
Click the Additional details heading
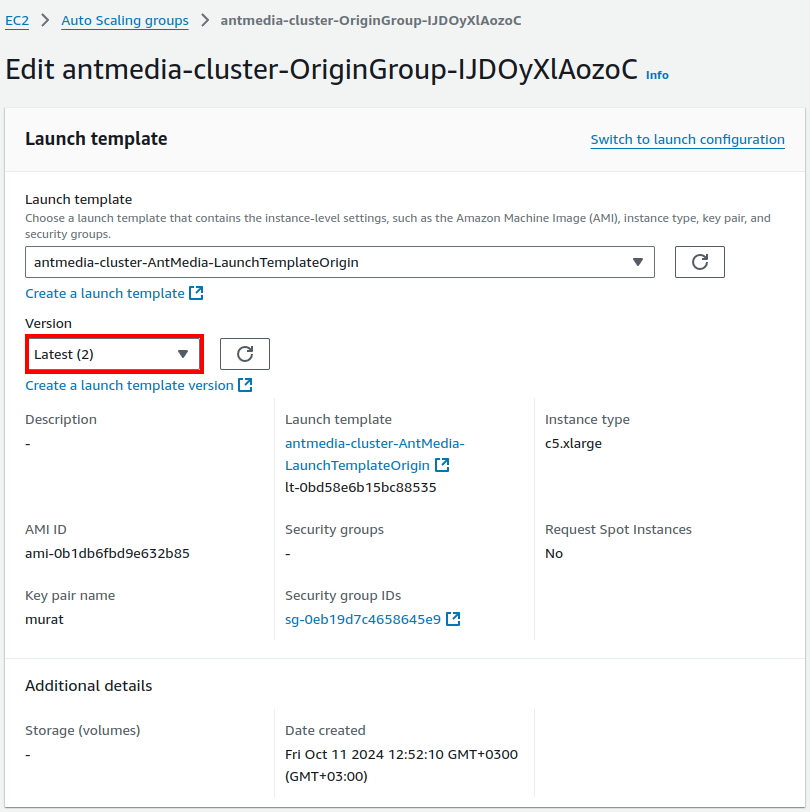(89, 686)
